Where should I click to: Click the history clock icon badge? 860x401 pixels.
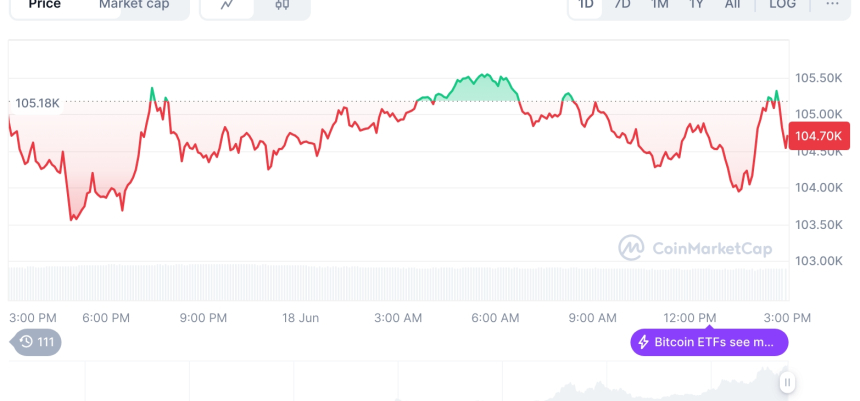pos(27,343)
